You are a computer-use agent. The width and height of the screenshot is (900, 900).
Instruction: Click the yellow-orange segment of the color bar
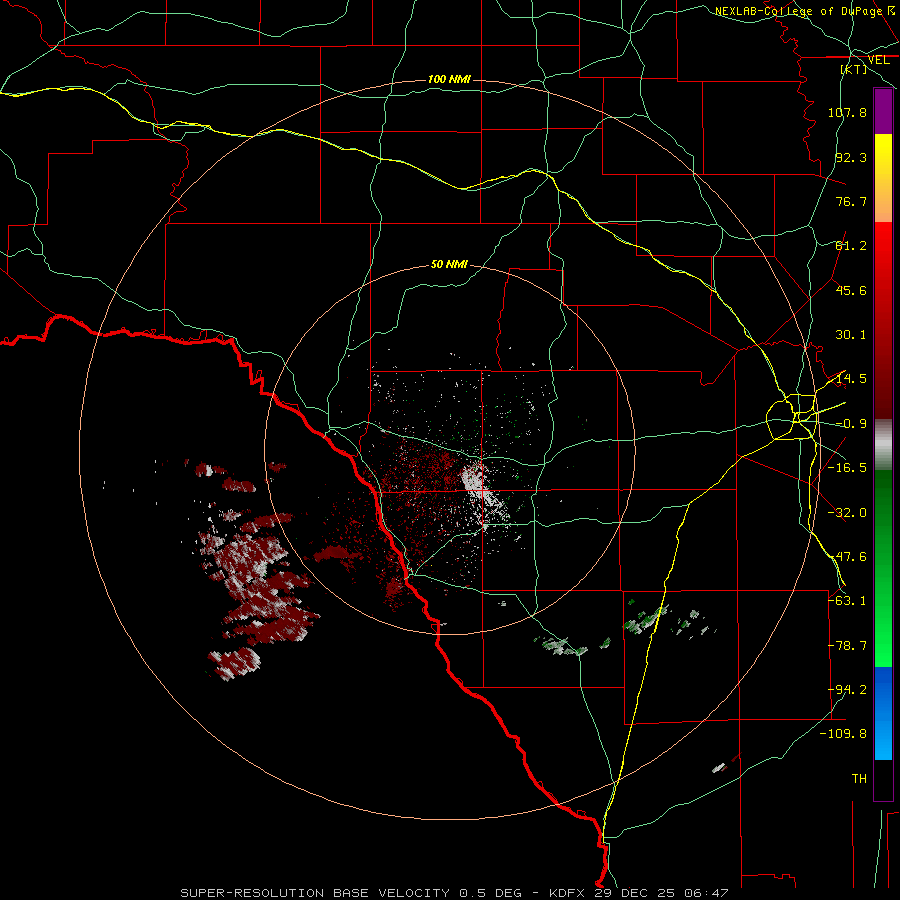pos(883,178)
